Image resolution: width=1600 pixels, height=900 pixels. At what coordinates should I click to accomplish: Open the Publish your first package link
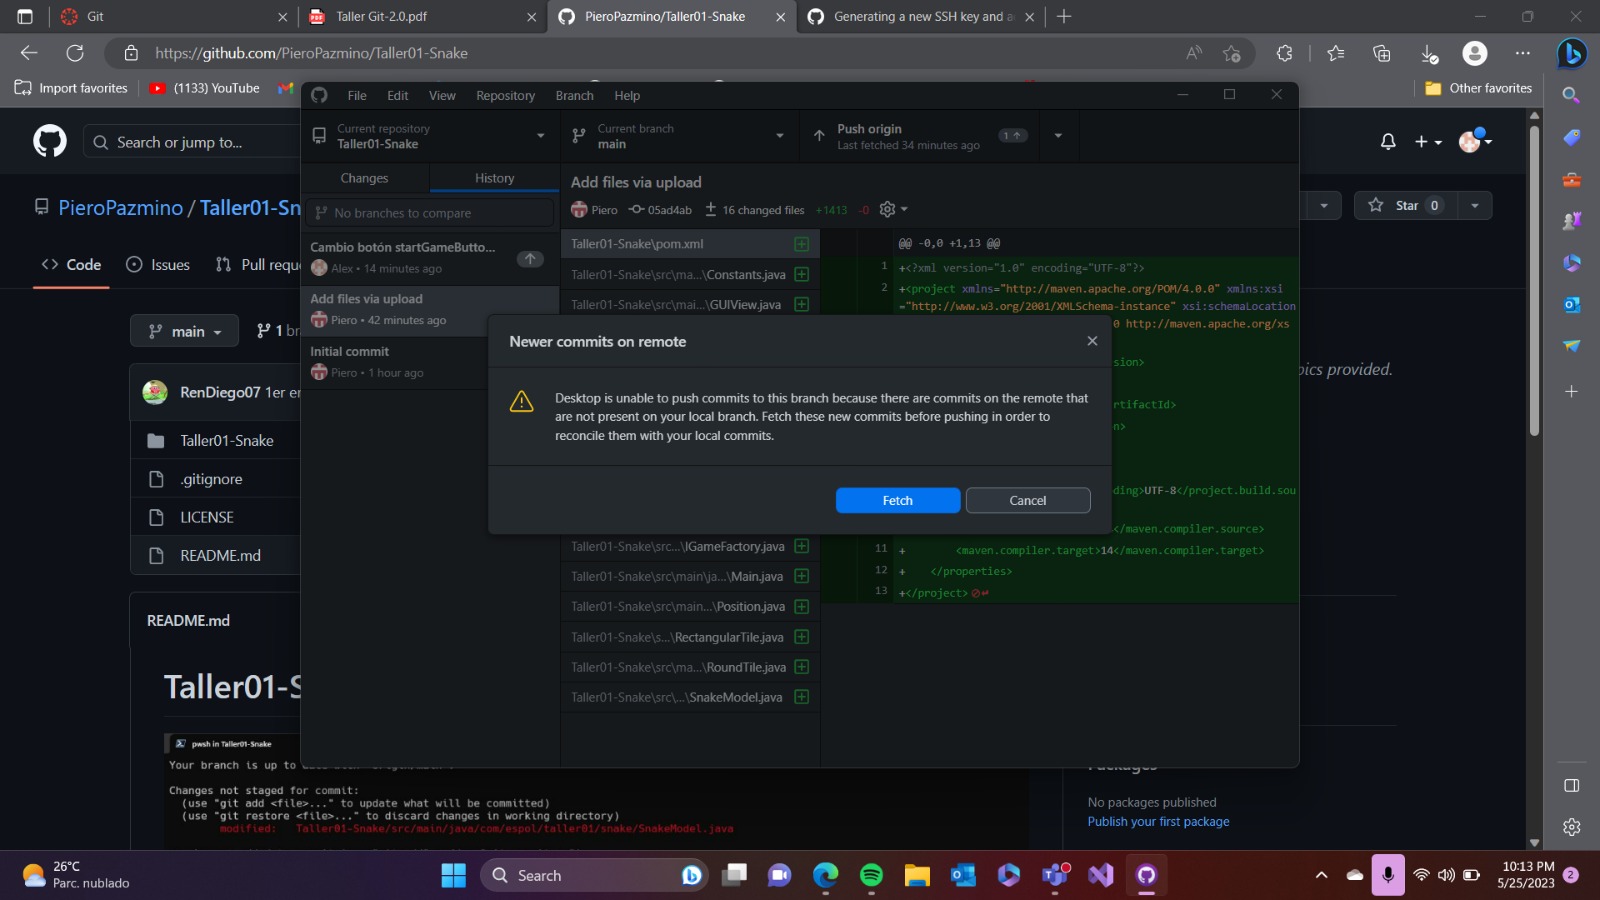(1158, 821)
